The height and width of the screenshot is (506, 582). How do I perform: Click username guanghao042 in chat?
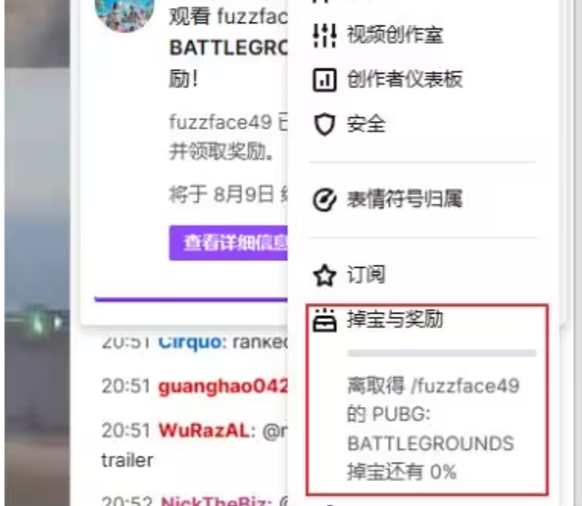(223, 386)
